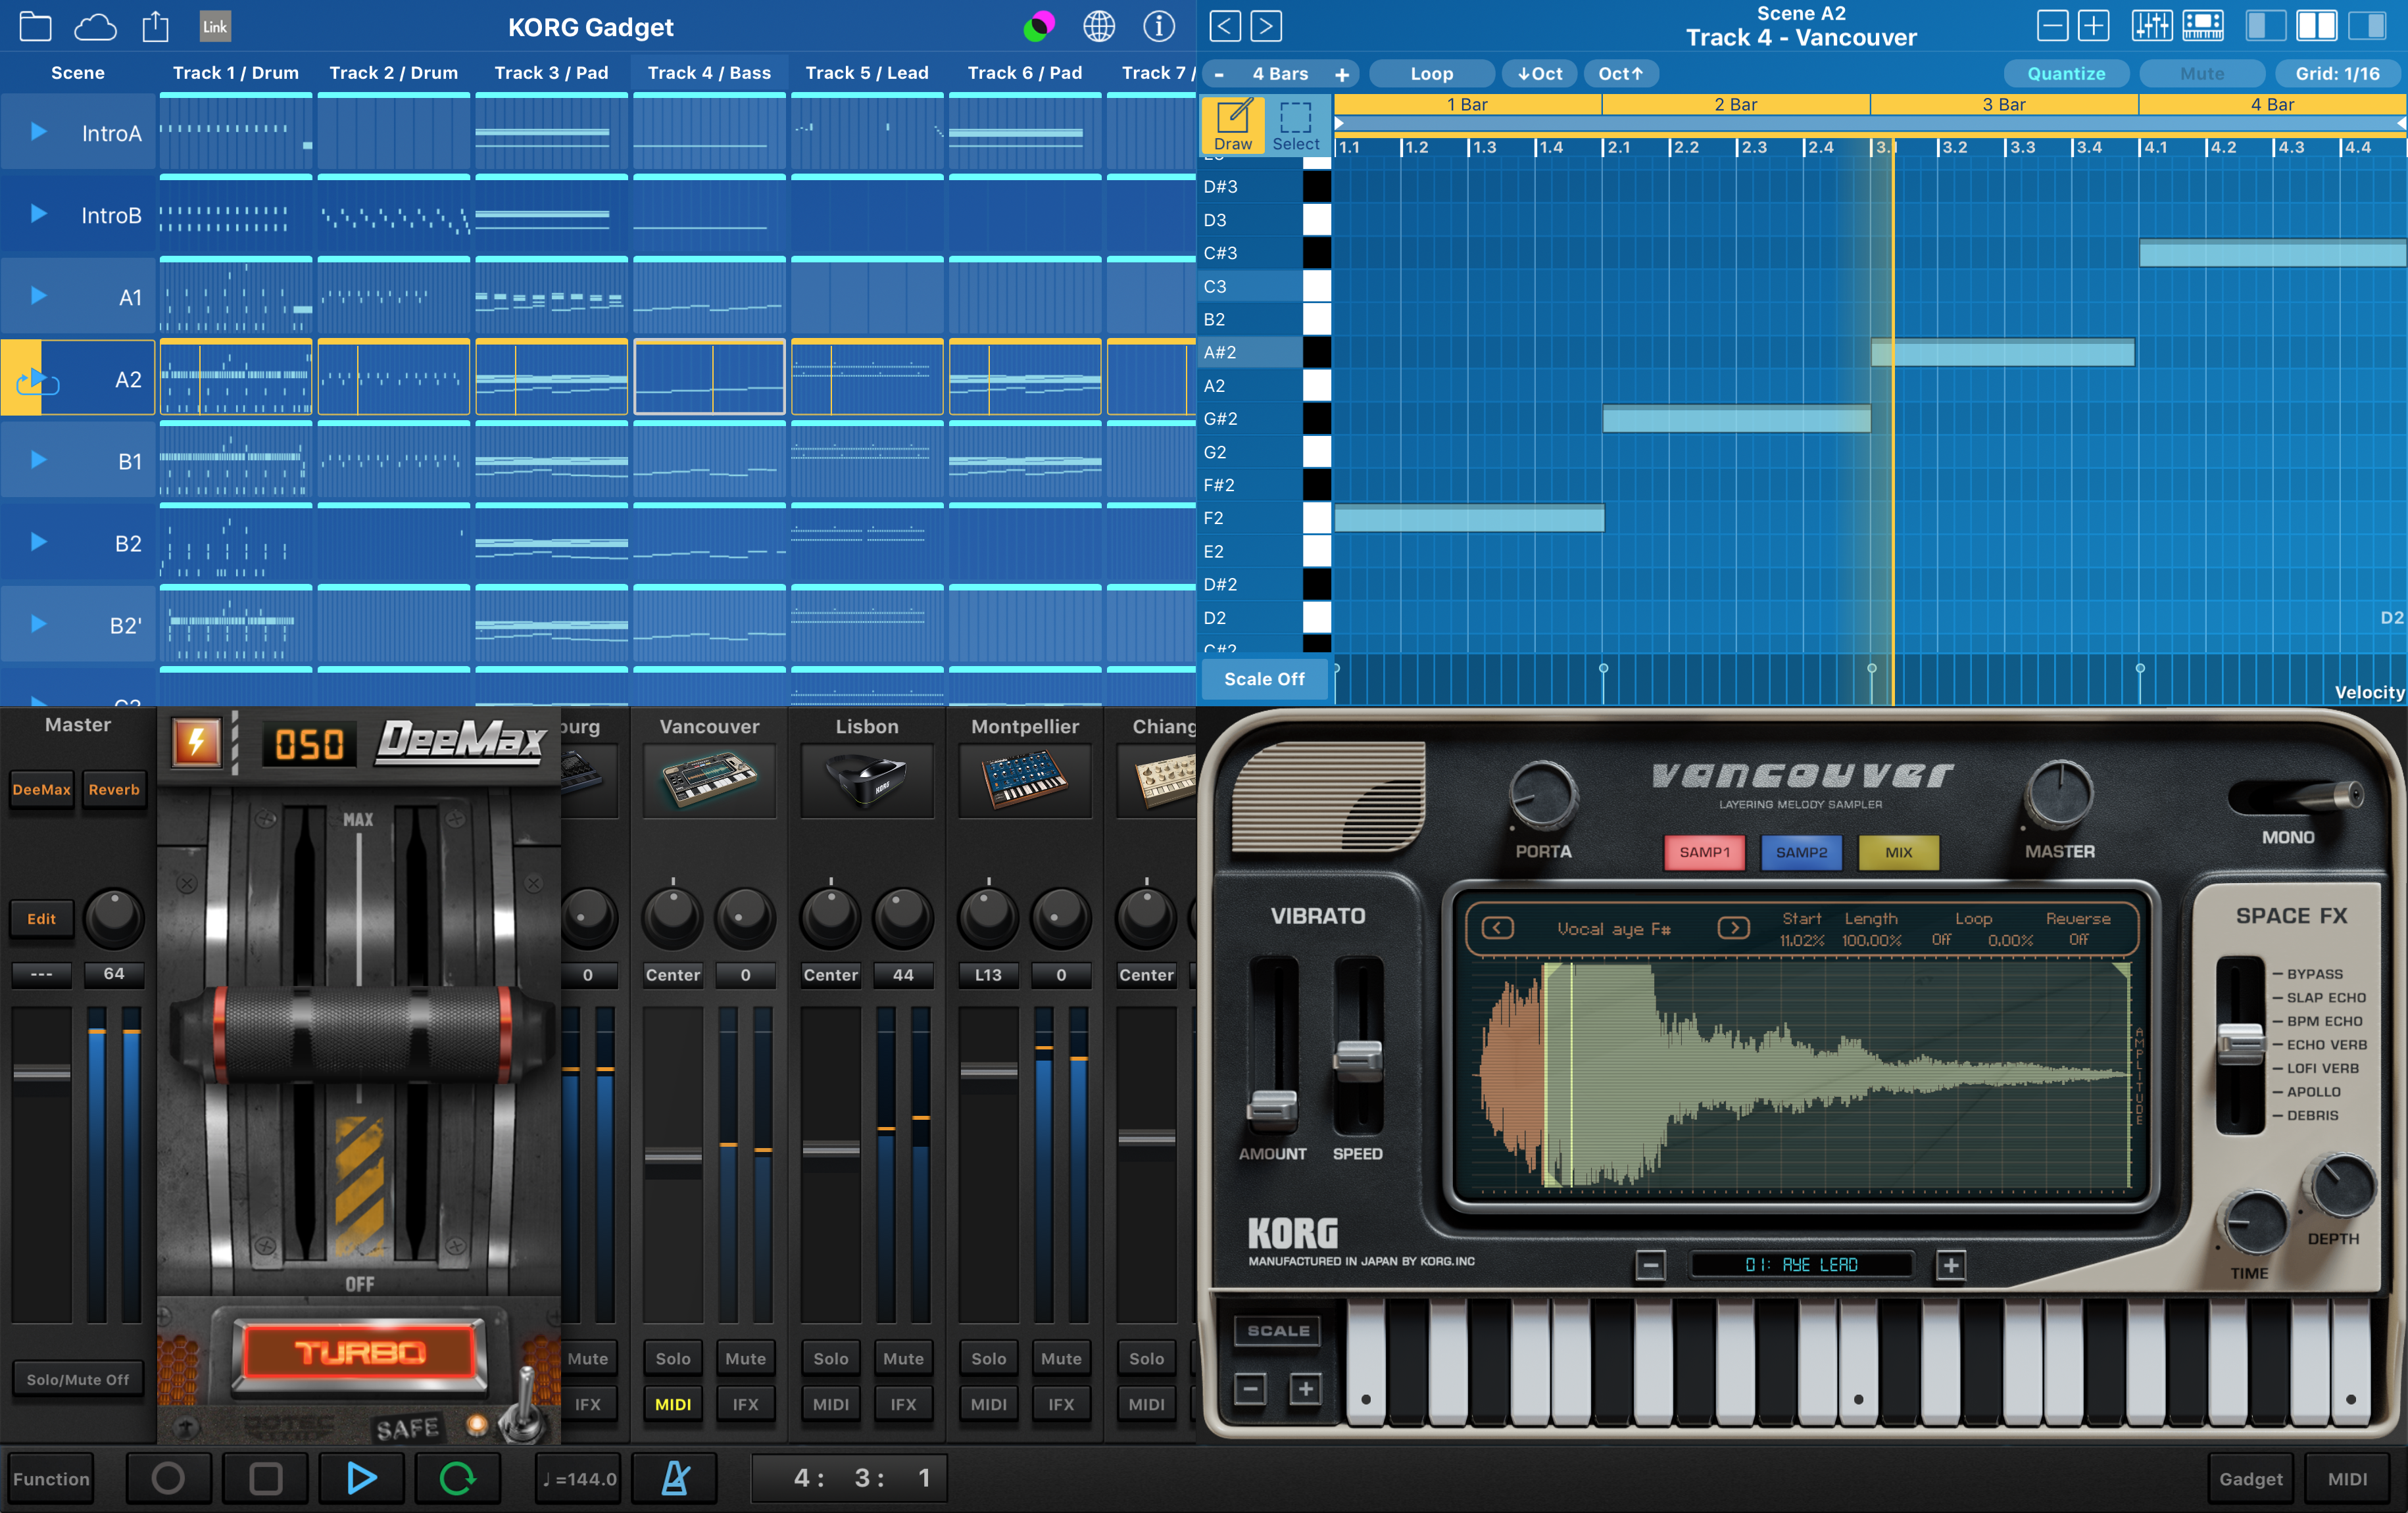Play the B1 scene
2408x1513 pixels.
[x=38, y=460]
